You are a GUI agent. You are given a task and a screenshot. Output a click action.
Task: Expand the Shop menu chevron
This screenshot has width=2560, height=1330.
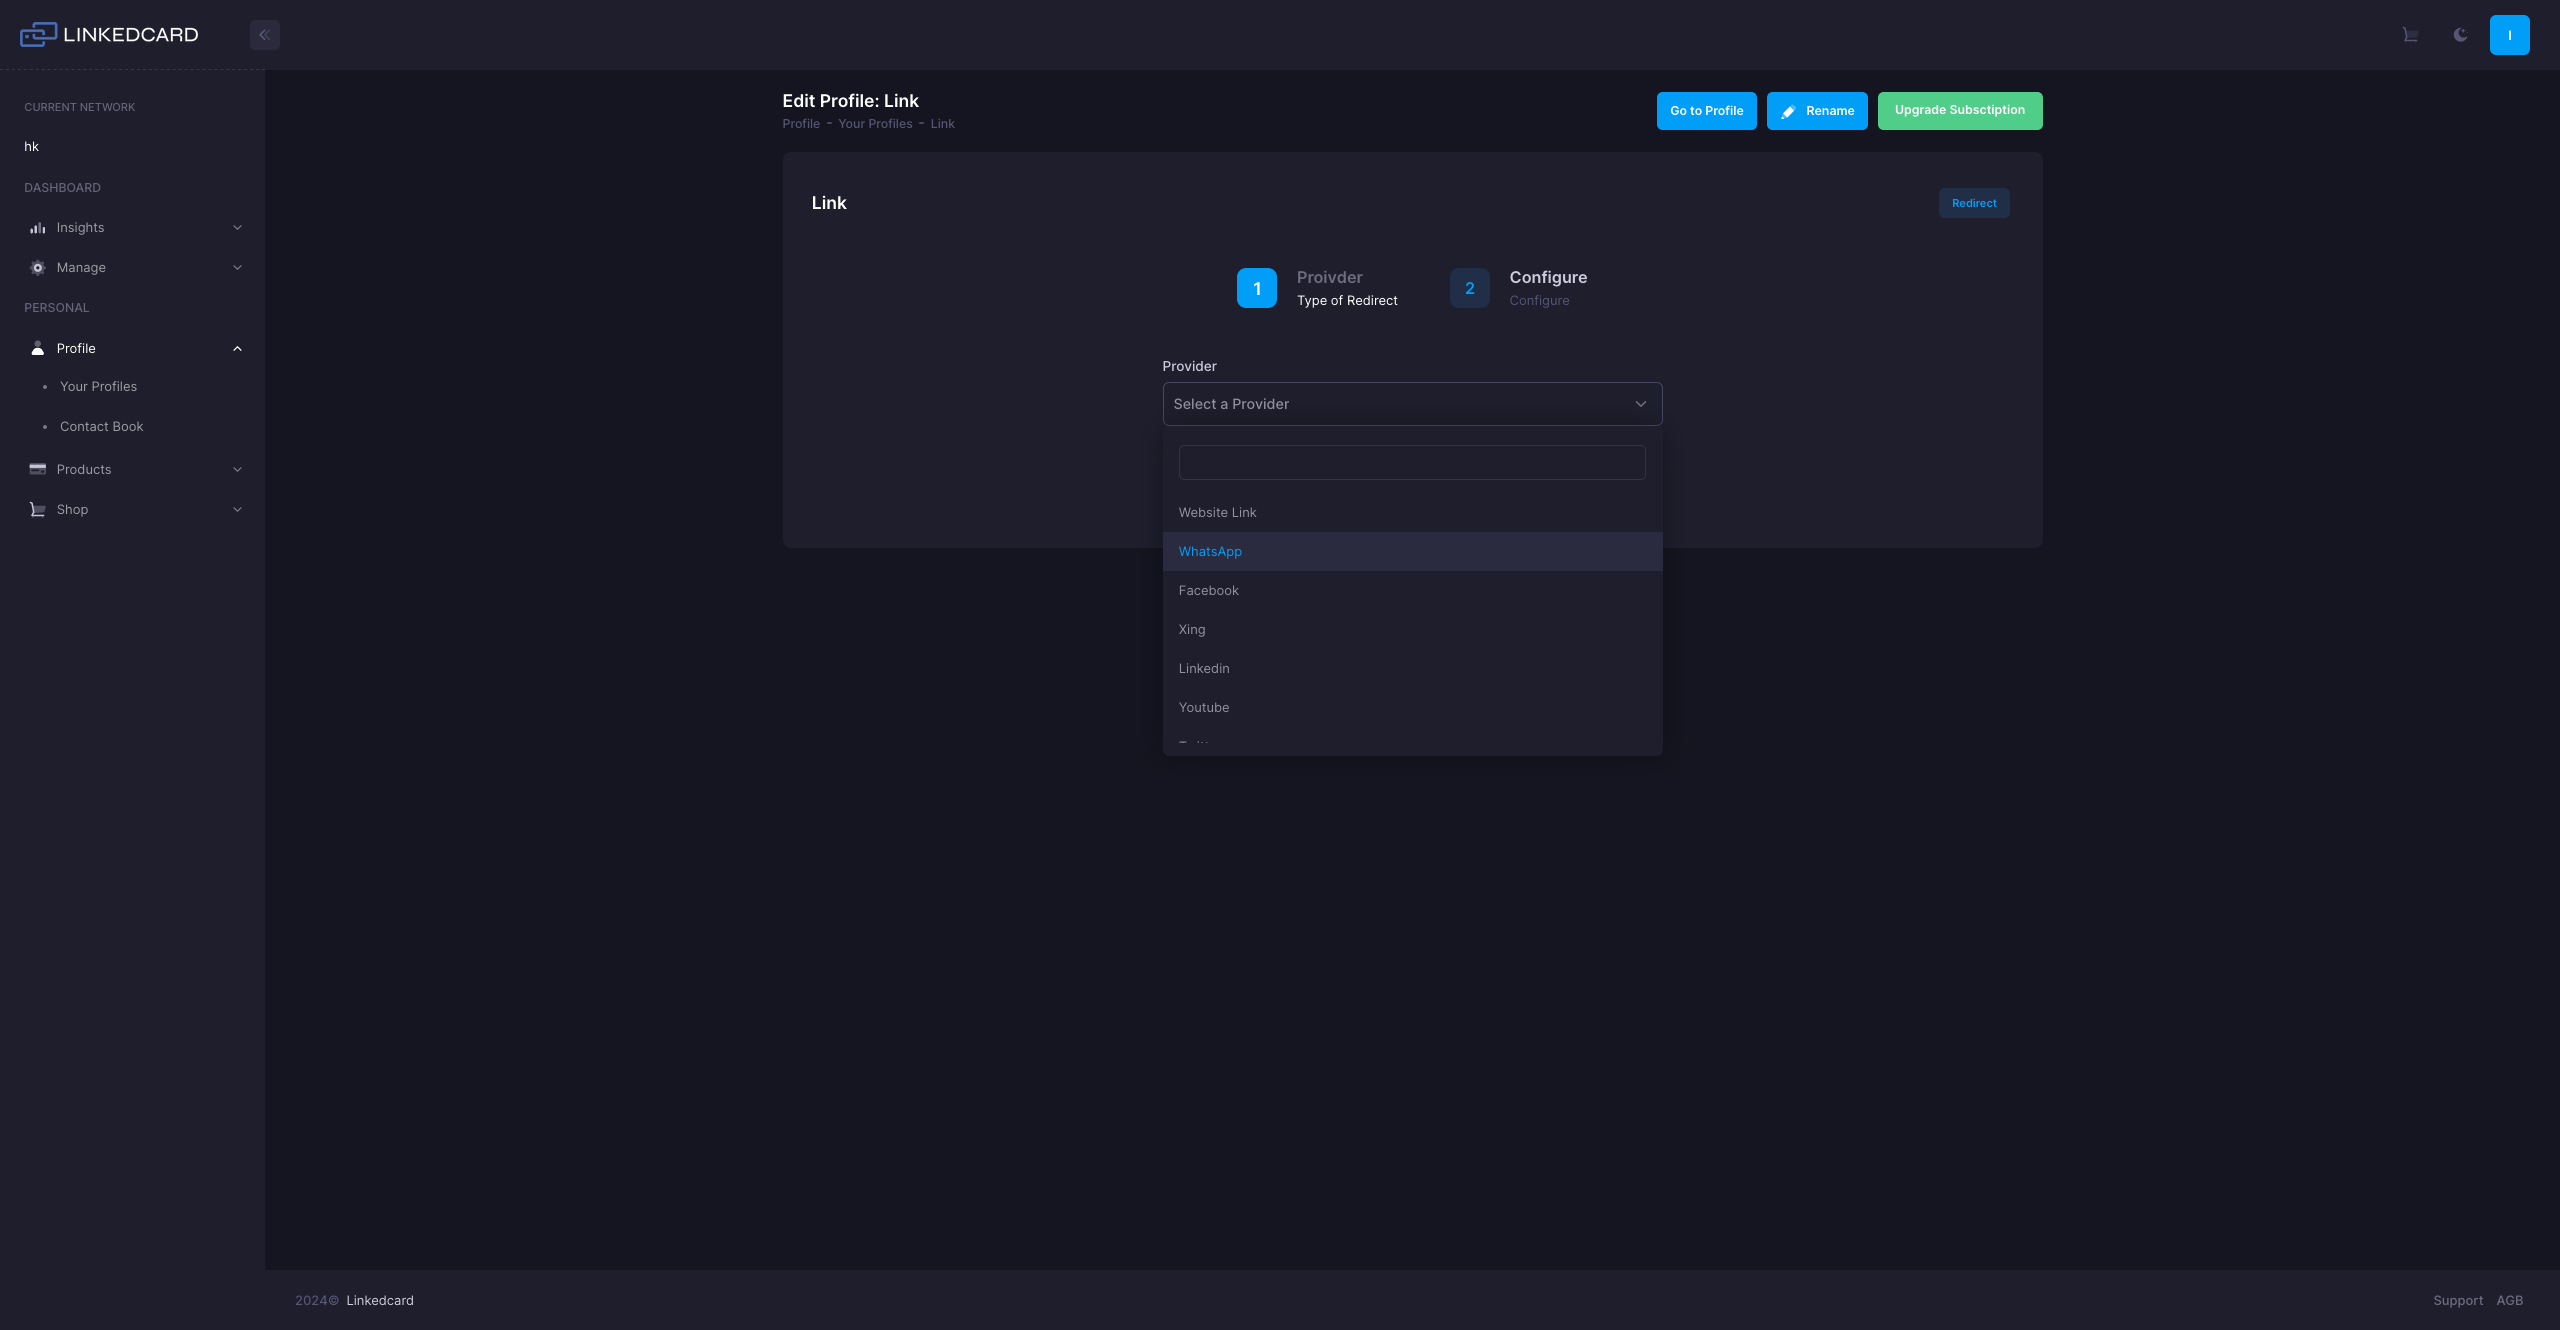(237, 509)
